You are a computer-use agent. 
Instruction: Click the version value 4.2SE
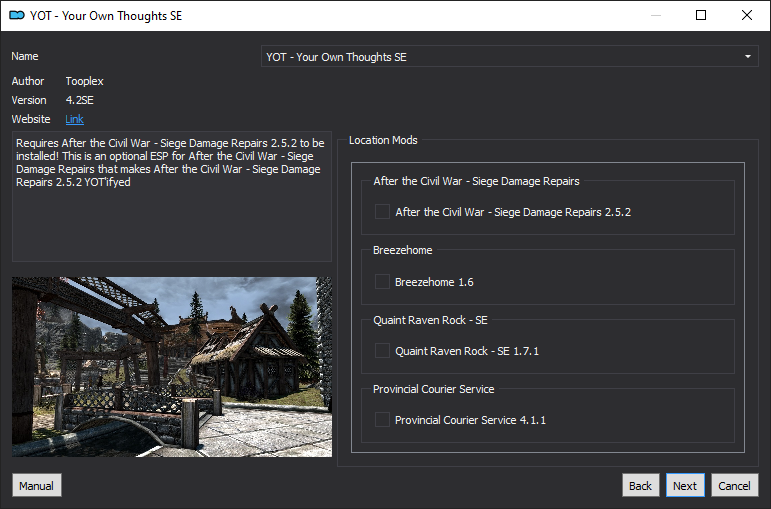click(x=79, y=100)
